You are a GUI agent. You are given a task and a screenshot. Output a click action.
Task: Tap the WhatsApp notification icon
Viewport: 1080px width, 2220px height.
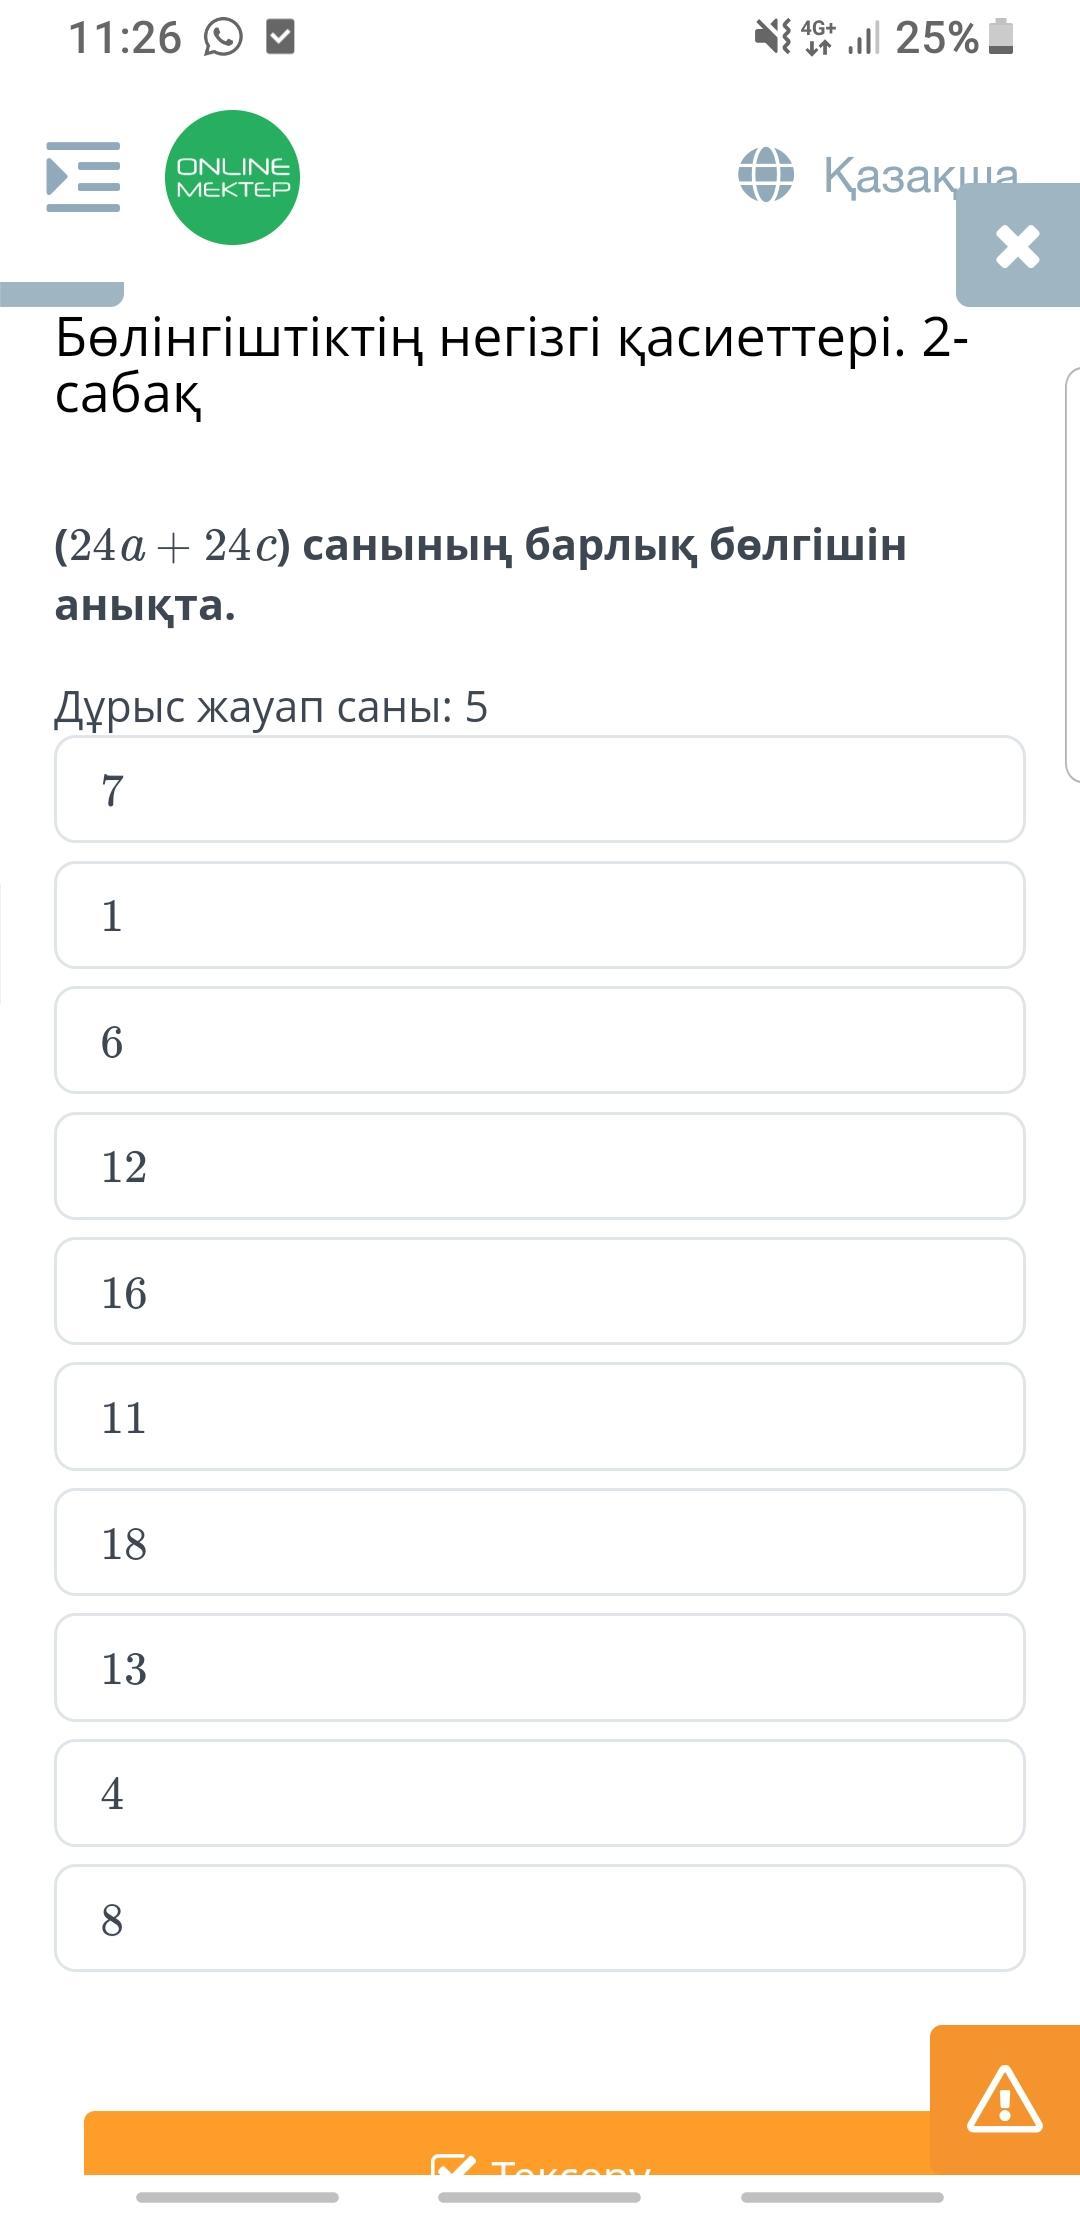223,38
